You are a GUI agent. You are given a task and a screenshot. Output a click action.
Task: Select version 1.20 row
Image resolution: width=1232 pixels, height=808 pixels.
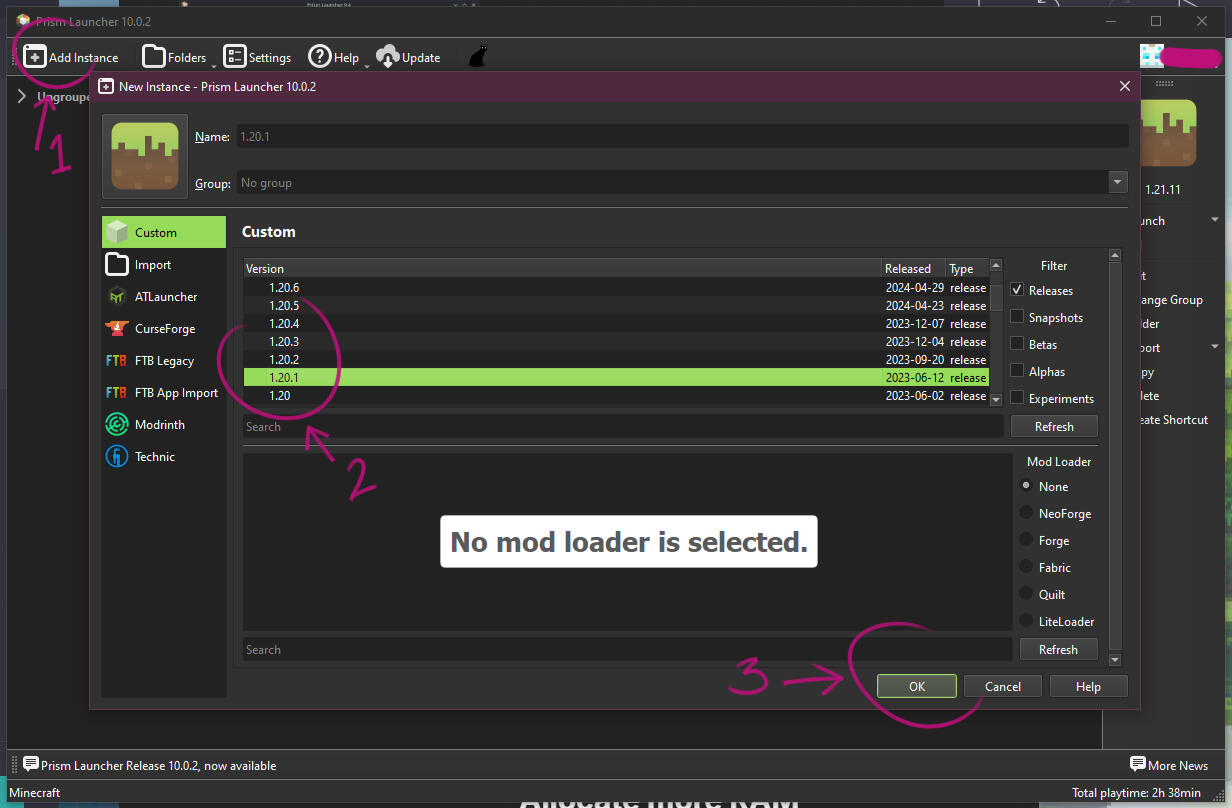pyautogui.click(x=616, y=396)
